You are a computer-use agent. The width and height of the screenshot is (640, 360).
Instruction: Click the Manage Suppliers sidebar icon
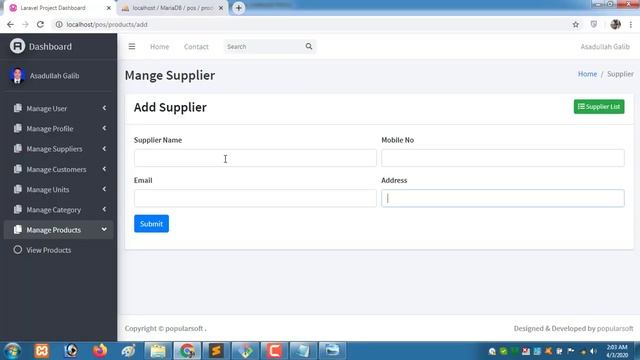click(x=18, y=149)
